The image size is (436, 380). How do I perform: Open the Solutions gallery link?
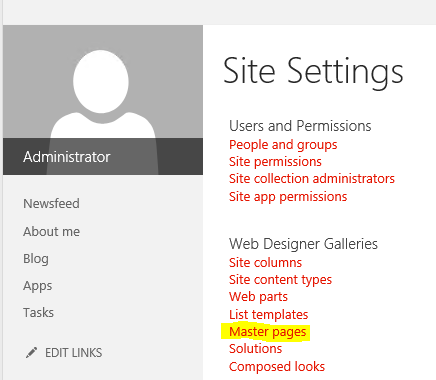(x=255, y=349)
